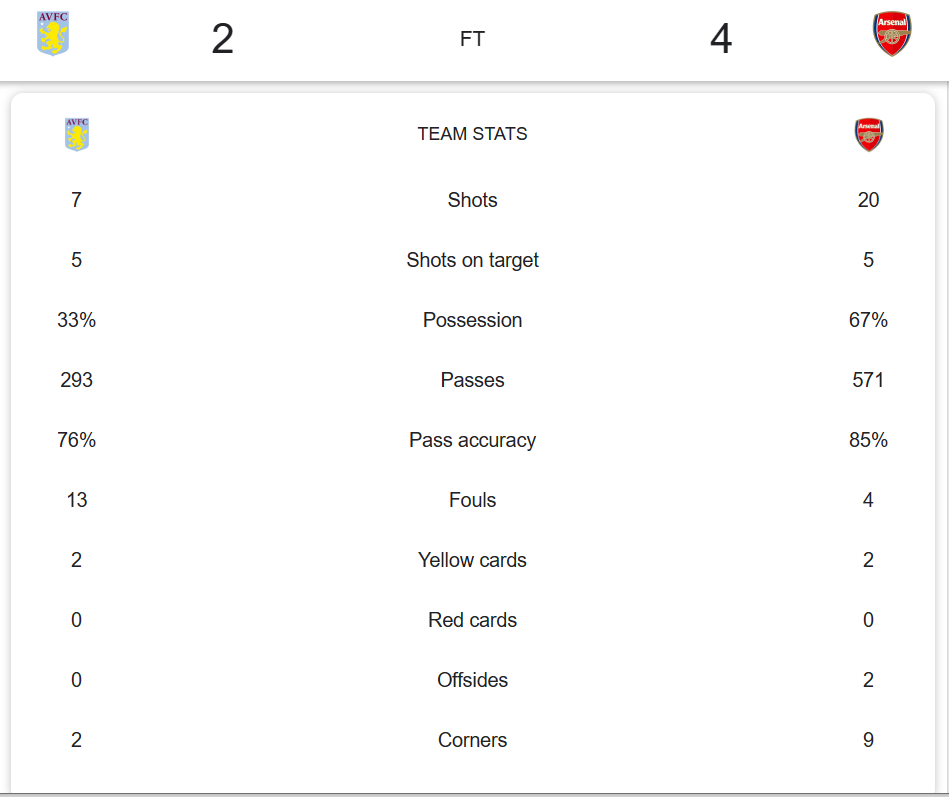949x797 pixels.
Task: Select the Pass accuracy label
Action: [473, 440]
